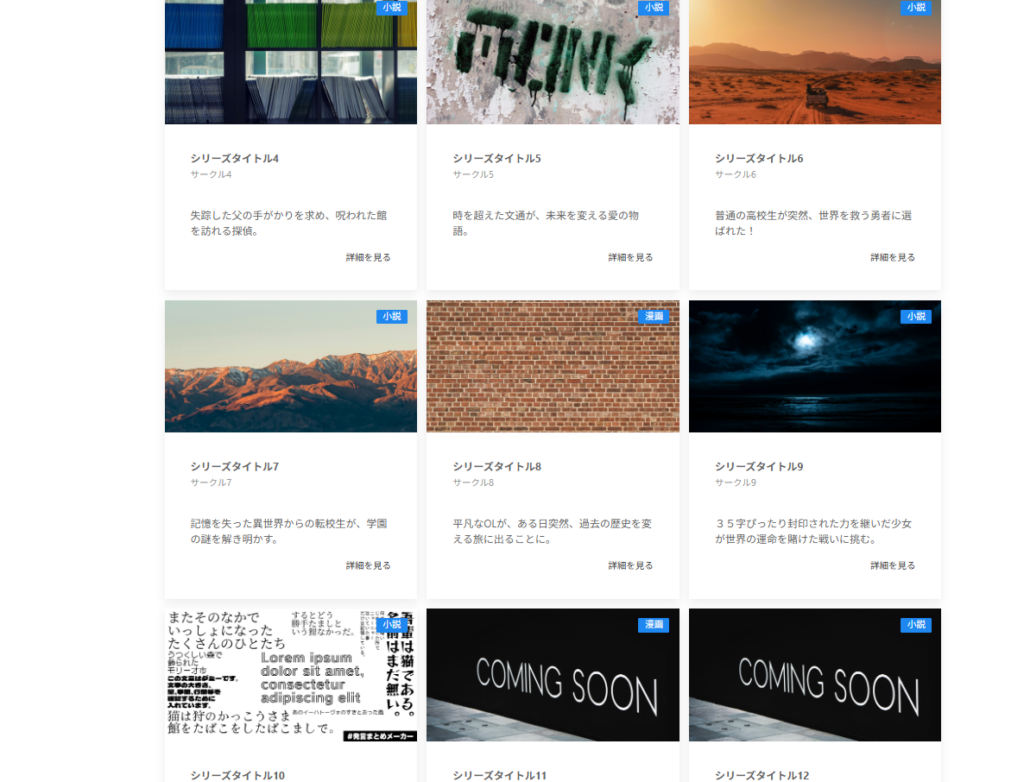Click the brick wall thumbnail image
Image resolution: width=1024 pixels, height=782 pixels.
[x=552, y=367]
